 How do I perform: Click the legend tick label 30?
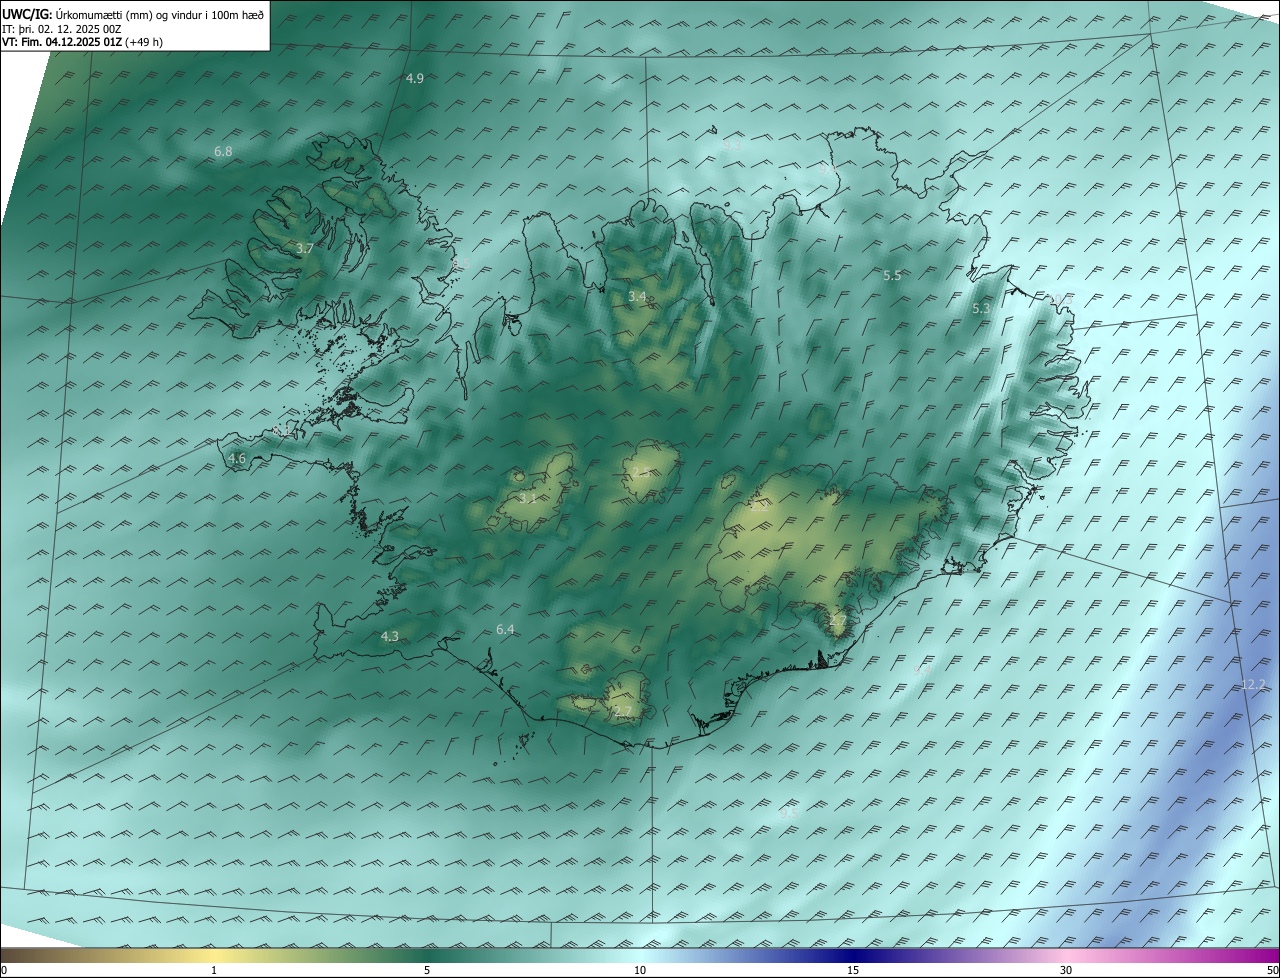(1066, 970)
